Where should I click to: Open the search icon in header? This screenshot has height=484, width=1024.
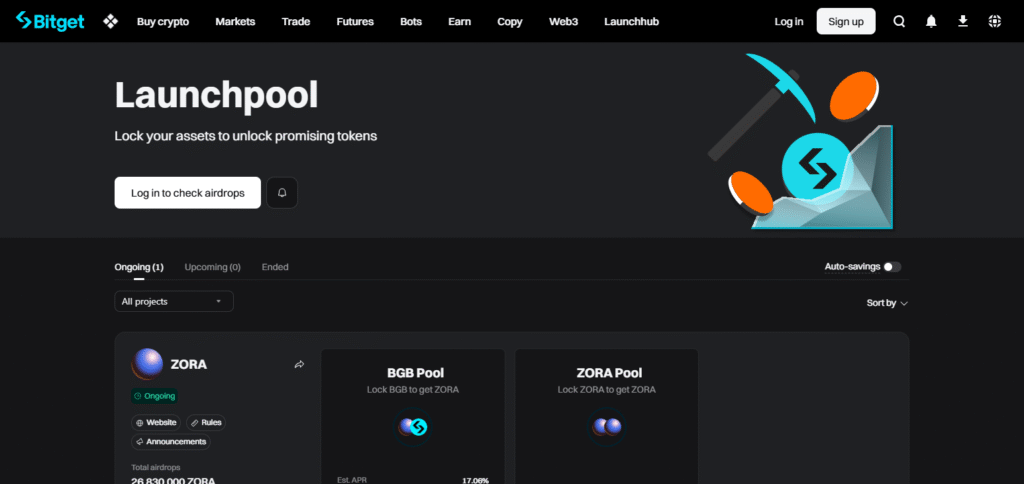[899, 22]
